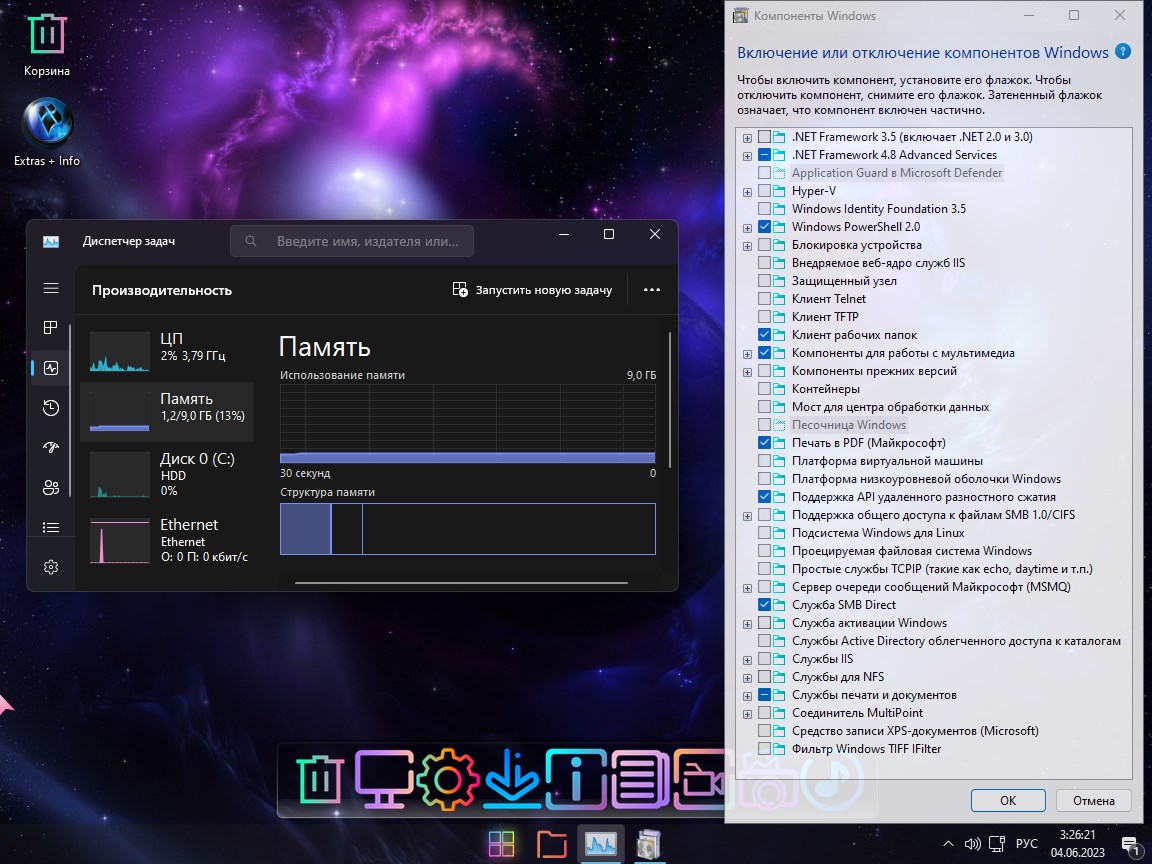Click the Task Manager search field
The width and height of the screenshot is (1152, 864).
pos(352,241)
